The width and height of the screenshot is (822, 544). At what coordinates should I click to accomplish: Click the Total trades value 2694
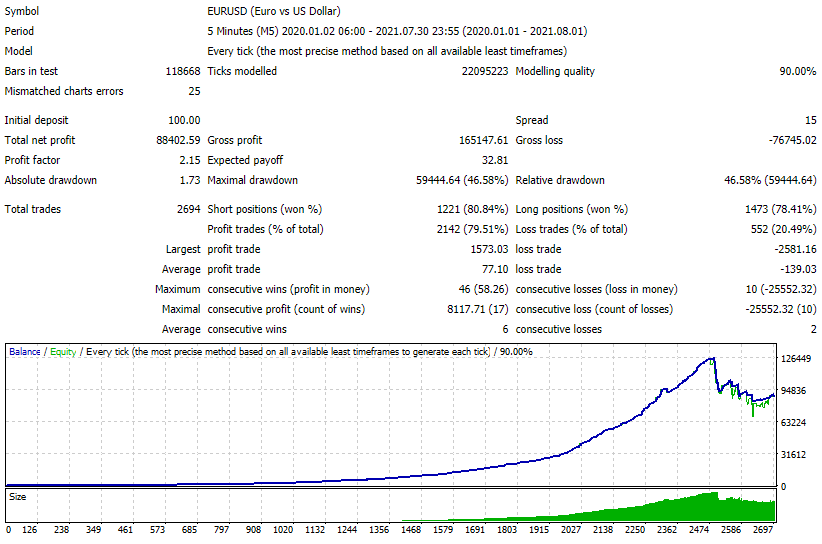point(189,209)
